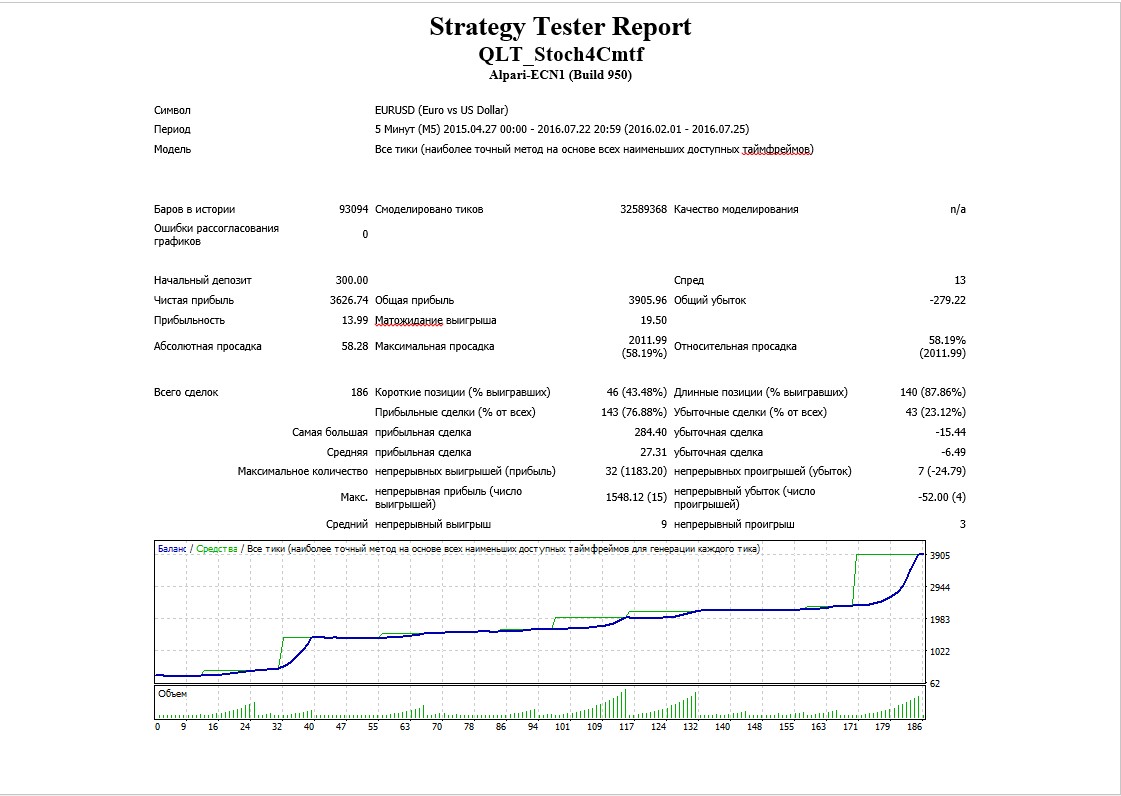Image resolution: width=1121 pixels, height=796 pixels.
Task: Click the 'Баров в истории' label
Action: [x=194, y=210]
